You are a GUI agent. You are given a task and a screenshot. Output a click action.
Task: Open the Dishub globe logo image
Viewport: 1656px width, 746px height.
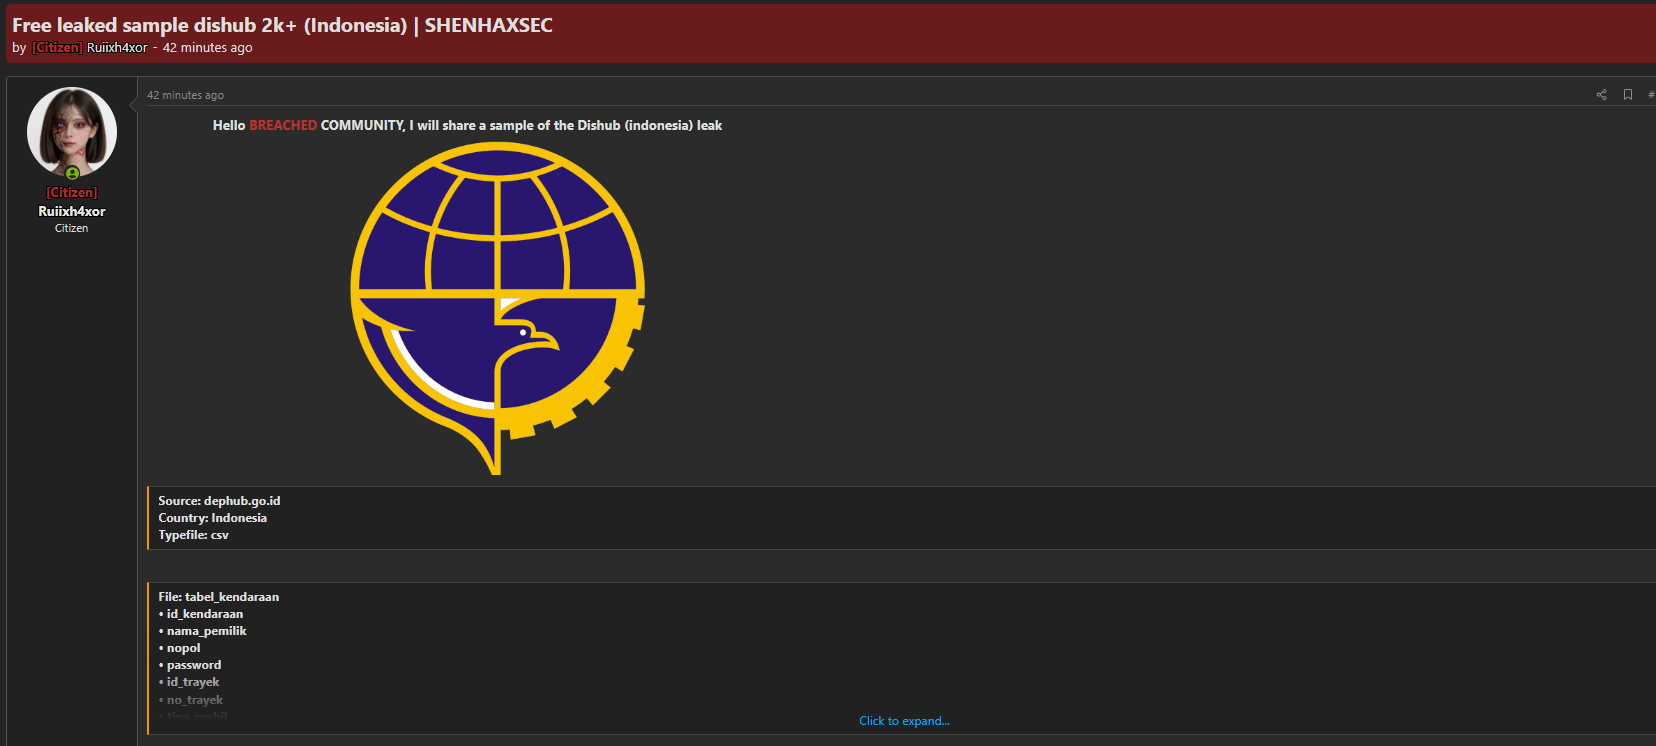(x=498, y=308)
